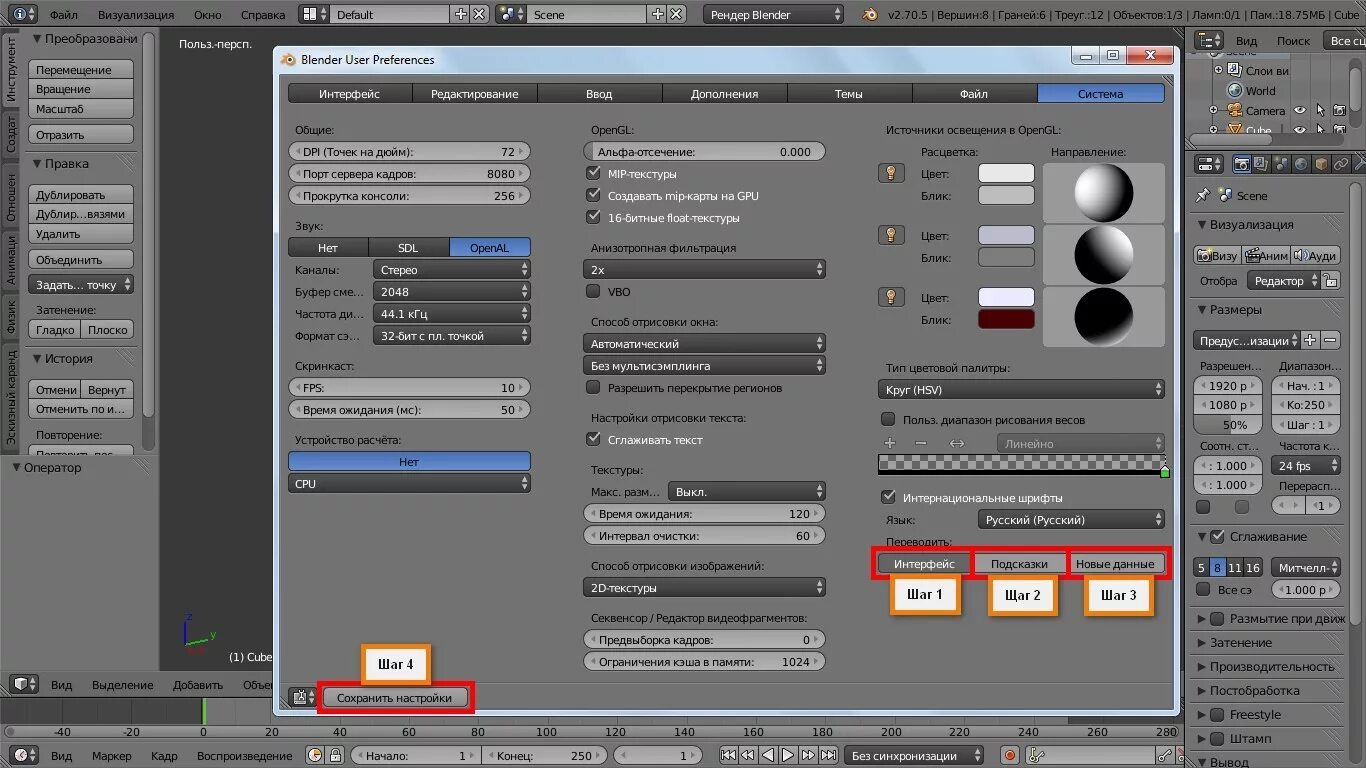Image resolution: width=1366 pixels, height=768 pixels.
Task: Click the eye icon next to Camera
Action: tap(1300, 111)
